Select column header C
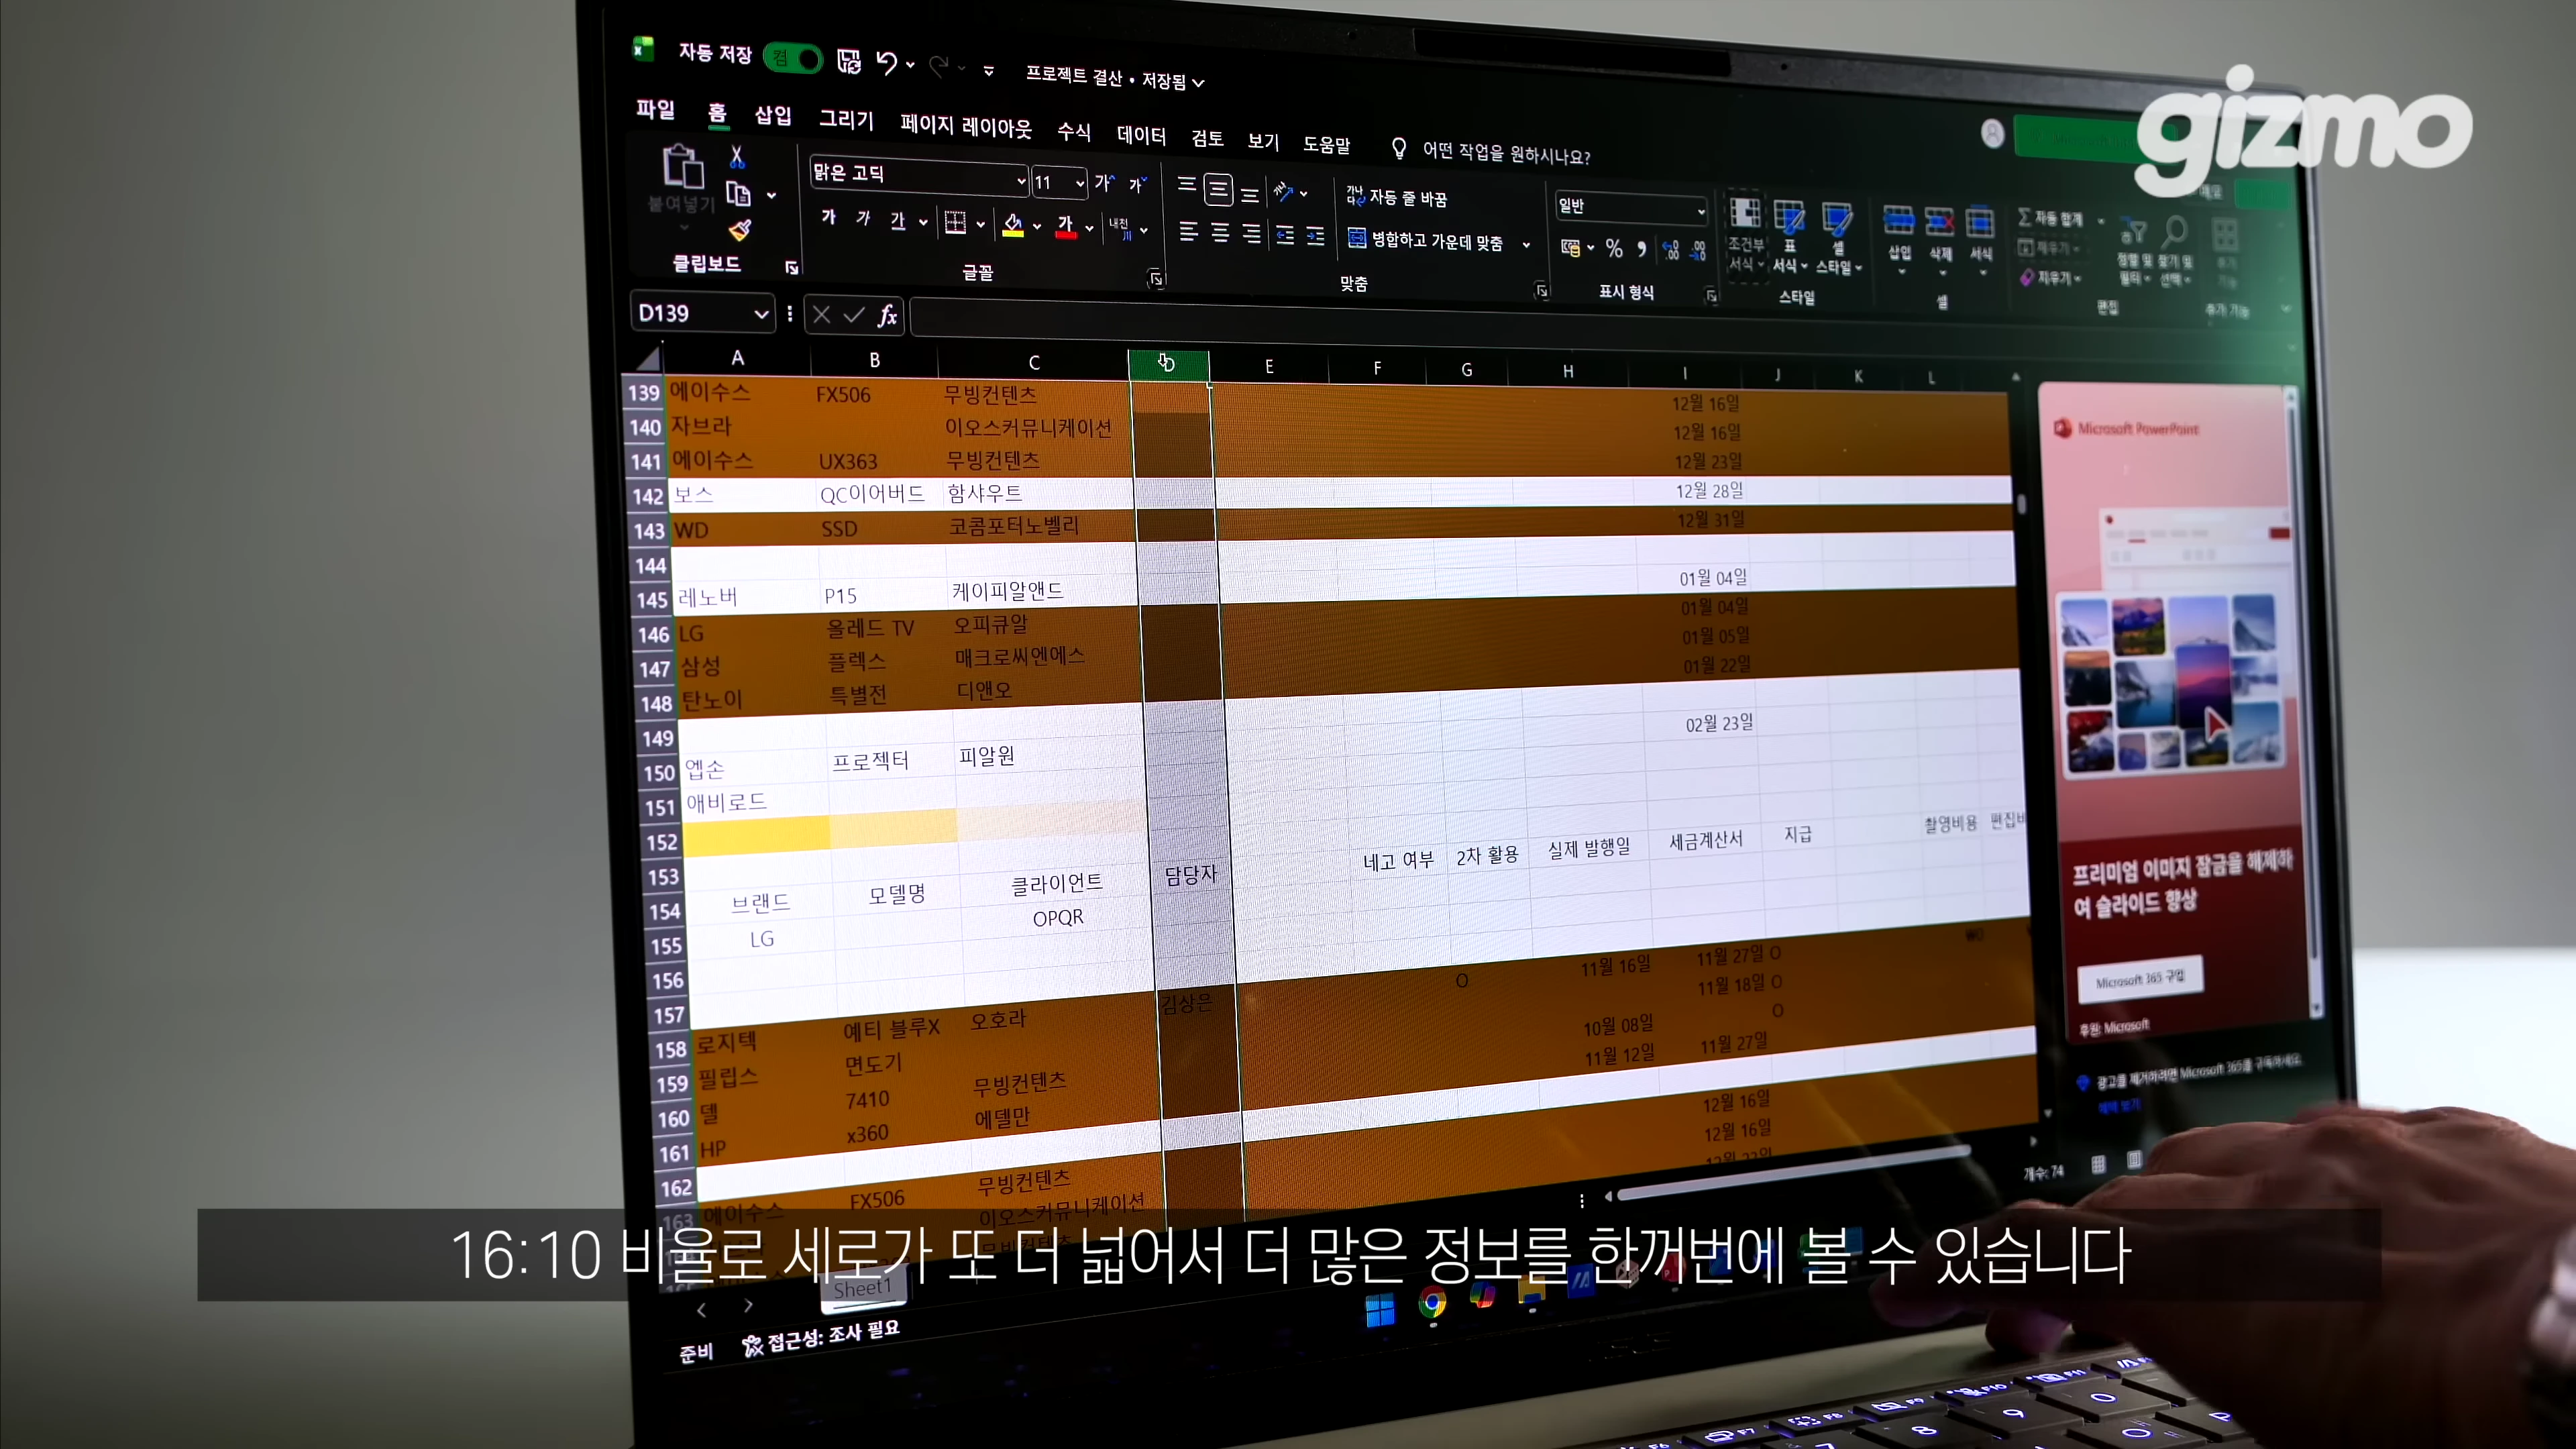This screenshot has height=1449, width=2576. (x=1034, y=362)
